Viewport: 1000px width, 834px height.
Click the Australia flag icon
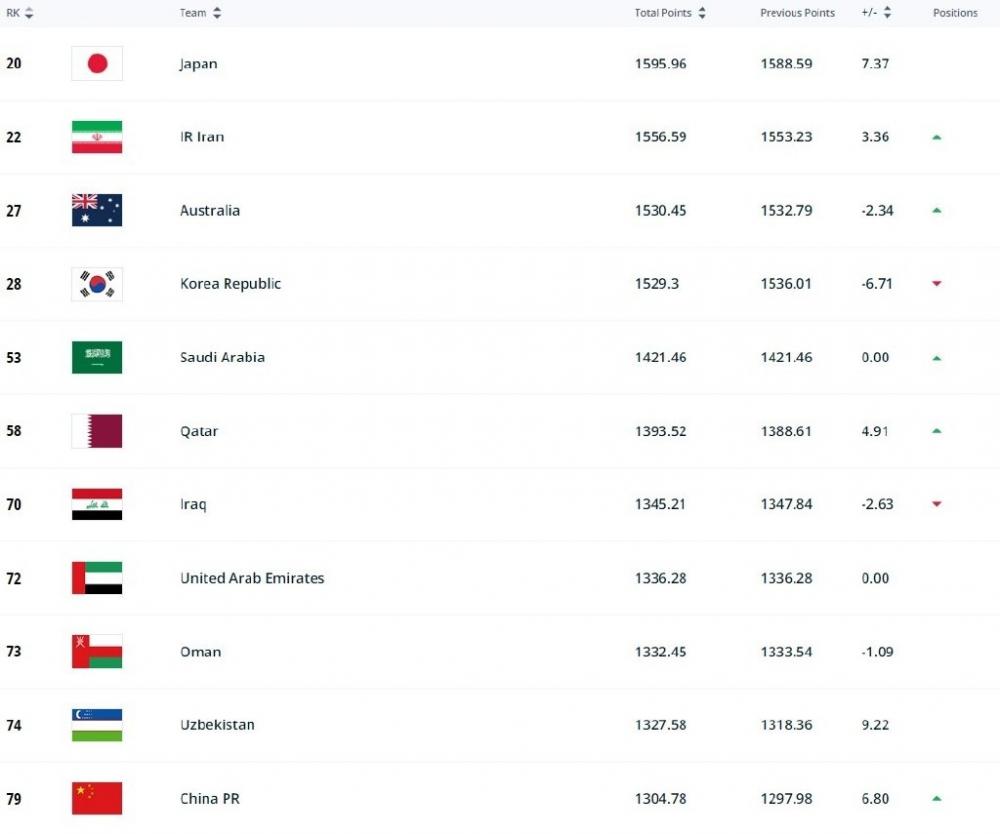pos(97,210)
